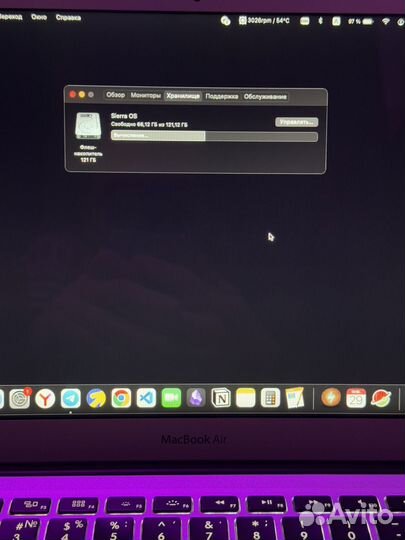
Task: Open the fan control 3026rpm / 54°C status item
Action: 264,21
